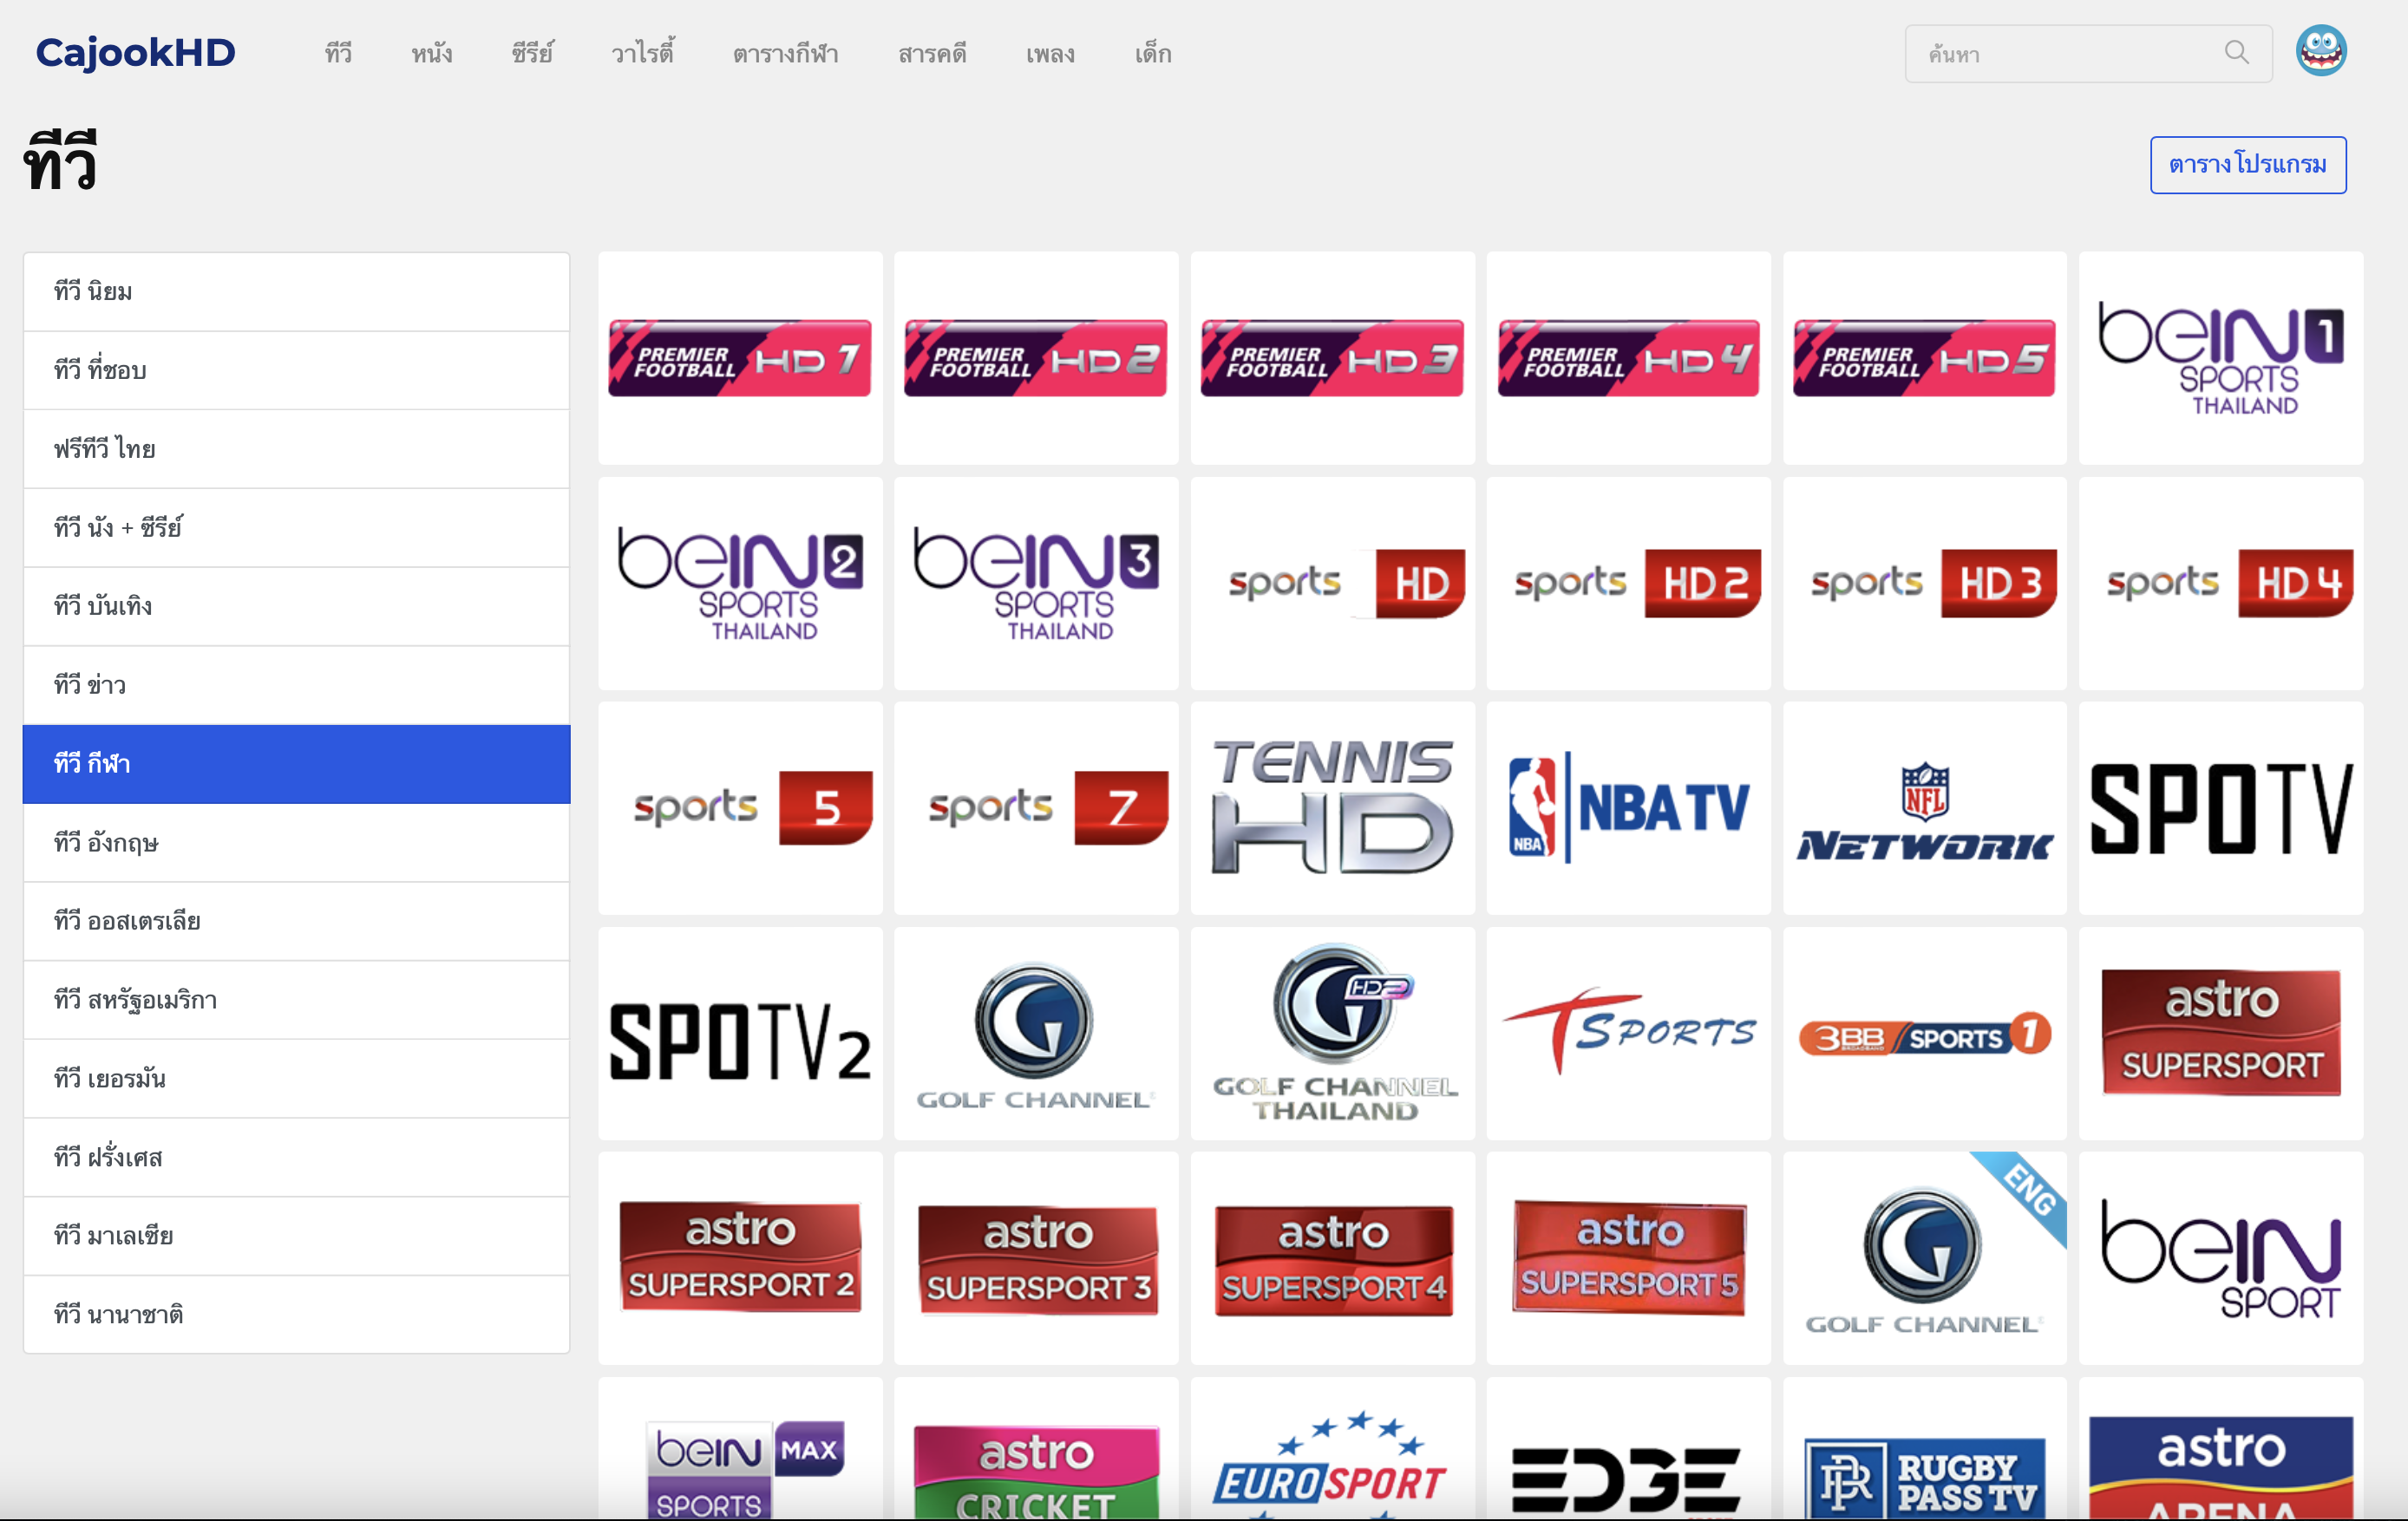Open Premier Football HD 1 channel
This screenshot has width=2408, height=1521.
740,358
